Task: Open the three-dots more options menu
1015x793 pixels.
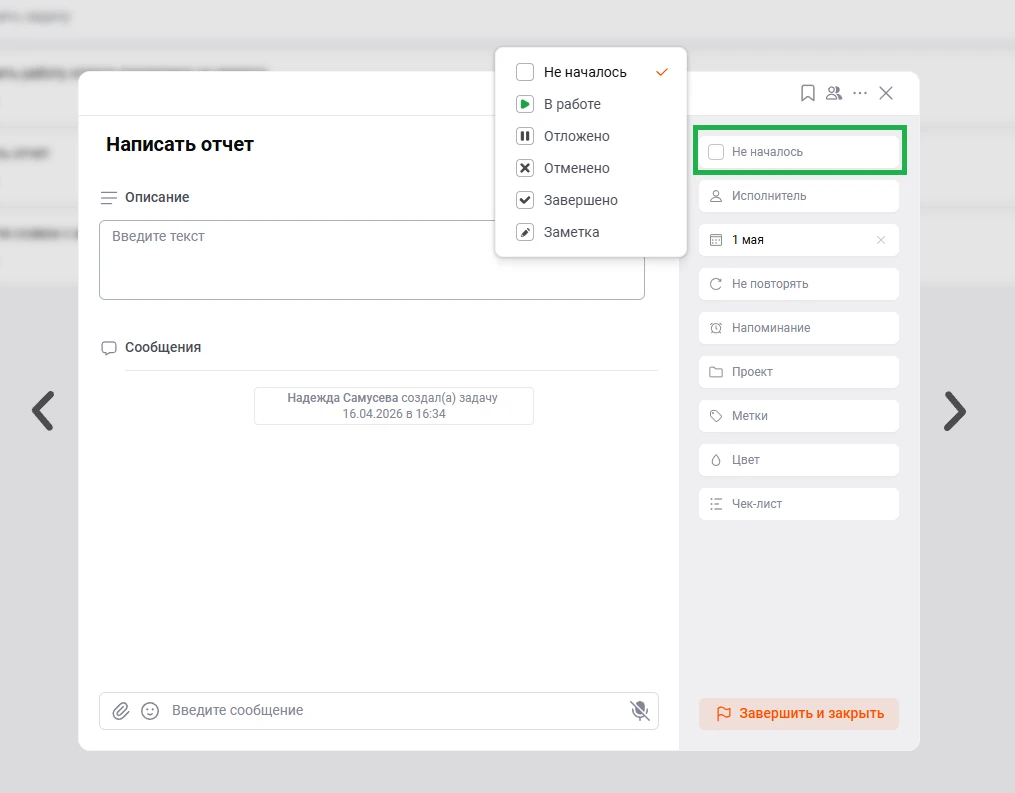Action: click(860, 93)
